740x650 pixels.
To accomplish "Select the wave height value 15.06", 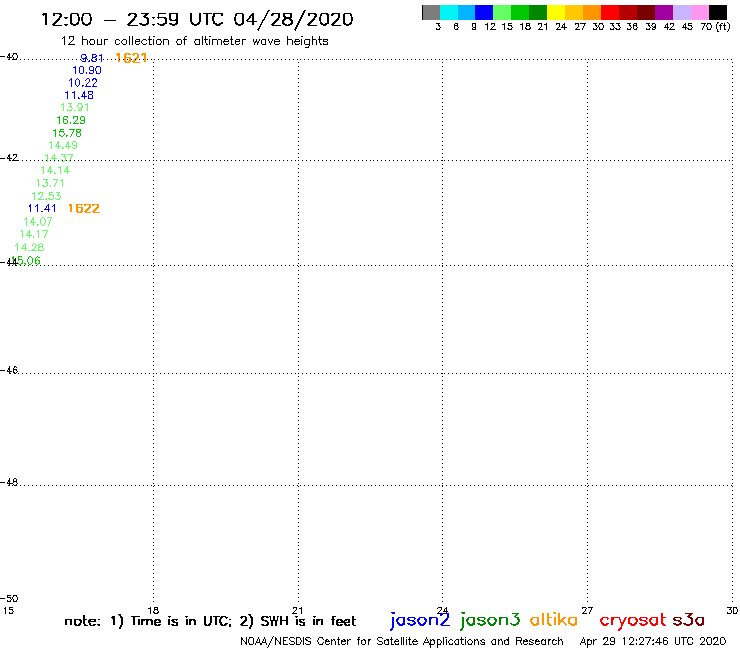I will click(x=26, y=261).
